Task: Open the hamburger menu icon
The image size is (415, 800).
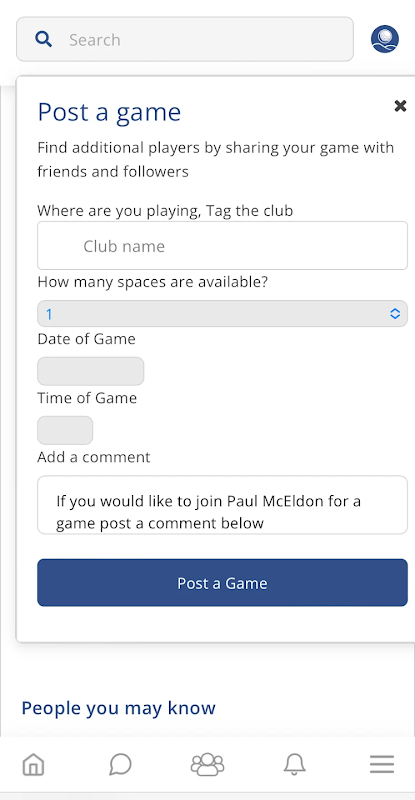Action: 382,764
